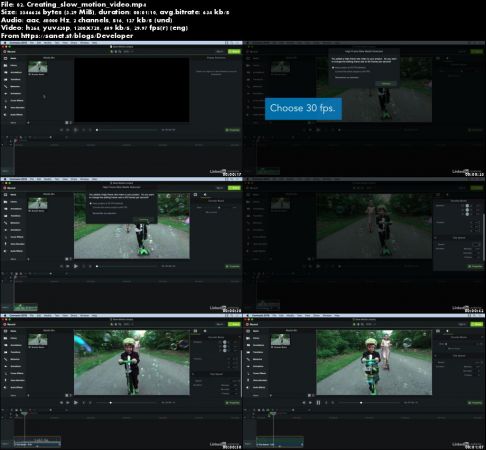
Task: Click green Share button in boy-and-girl playback frame
Action: click(x=477, y=324)
